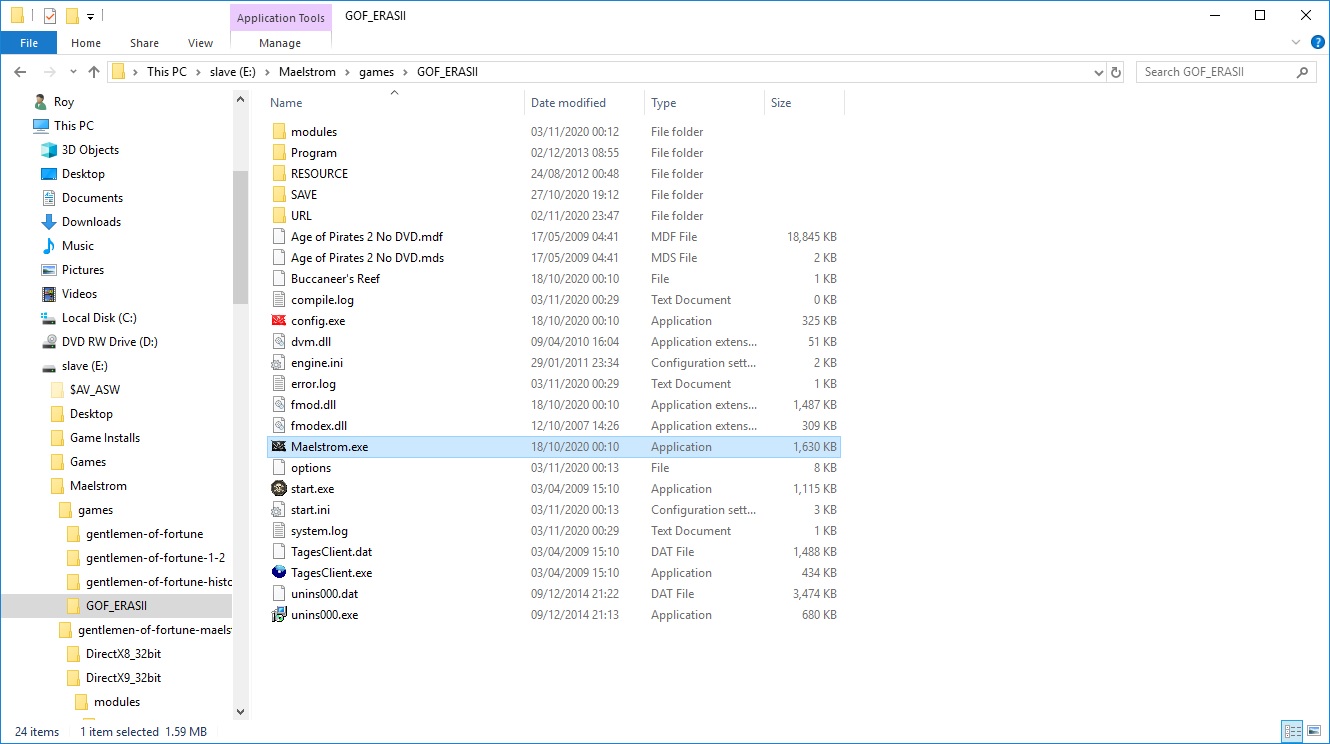Open Customize Quick Access Toolbar dropdown
Screen dimensions: 1330x744
point(90,17)
